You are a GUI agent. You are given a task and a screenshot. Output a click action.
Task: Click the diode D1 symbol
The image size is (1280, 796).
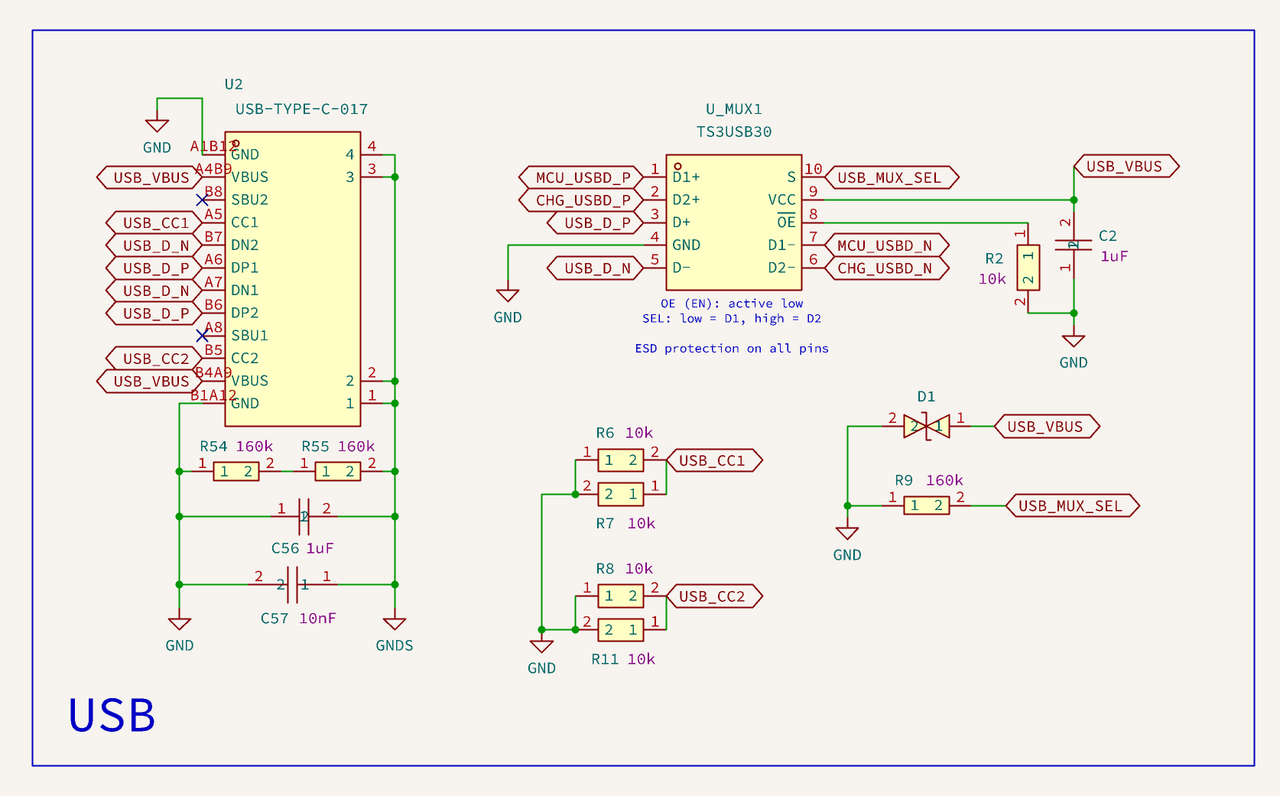[x=924, y=426]
